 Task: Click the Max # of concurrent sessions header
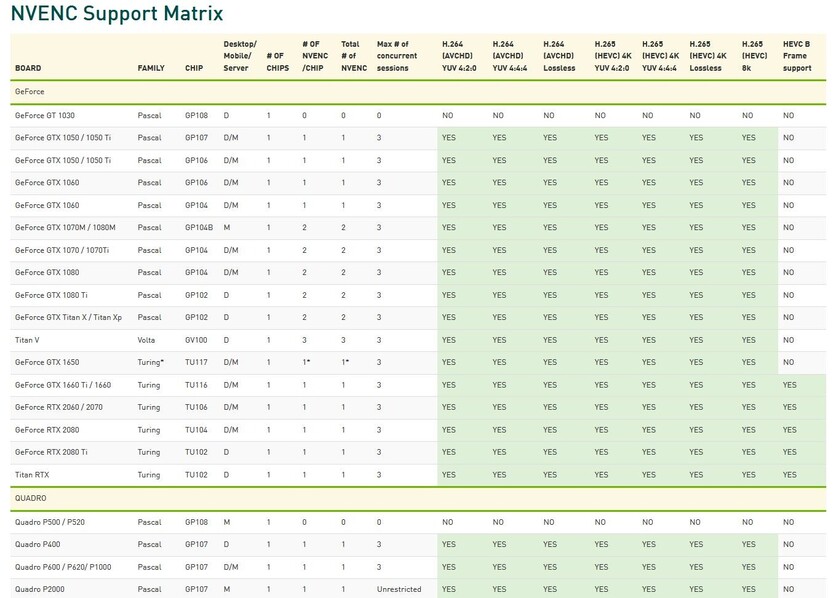click(397, 56)
